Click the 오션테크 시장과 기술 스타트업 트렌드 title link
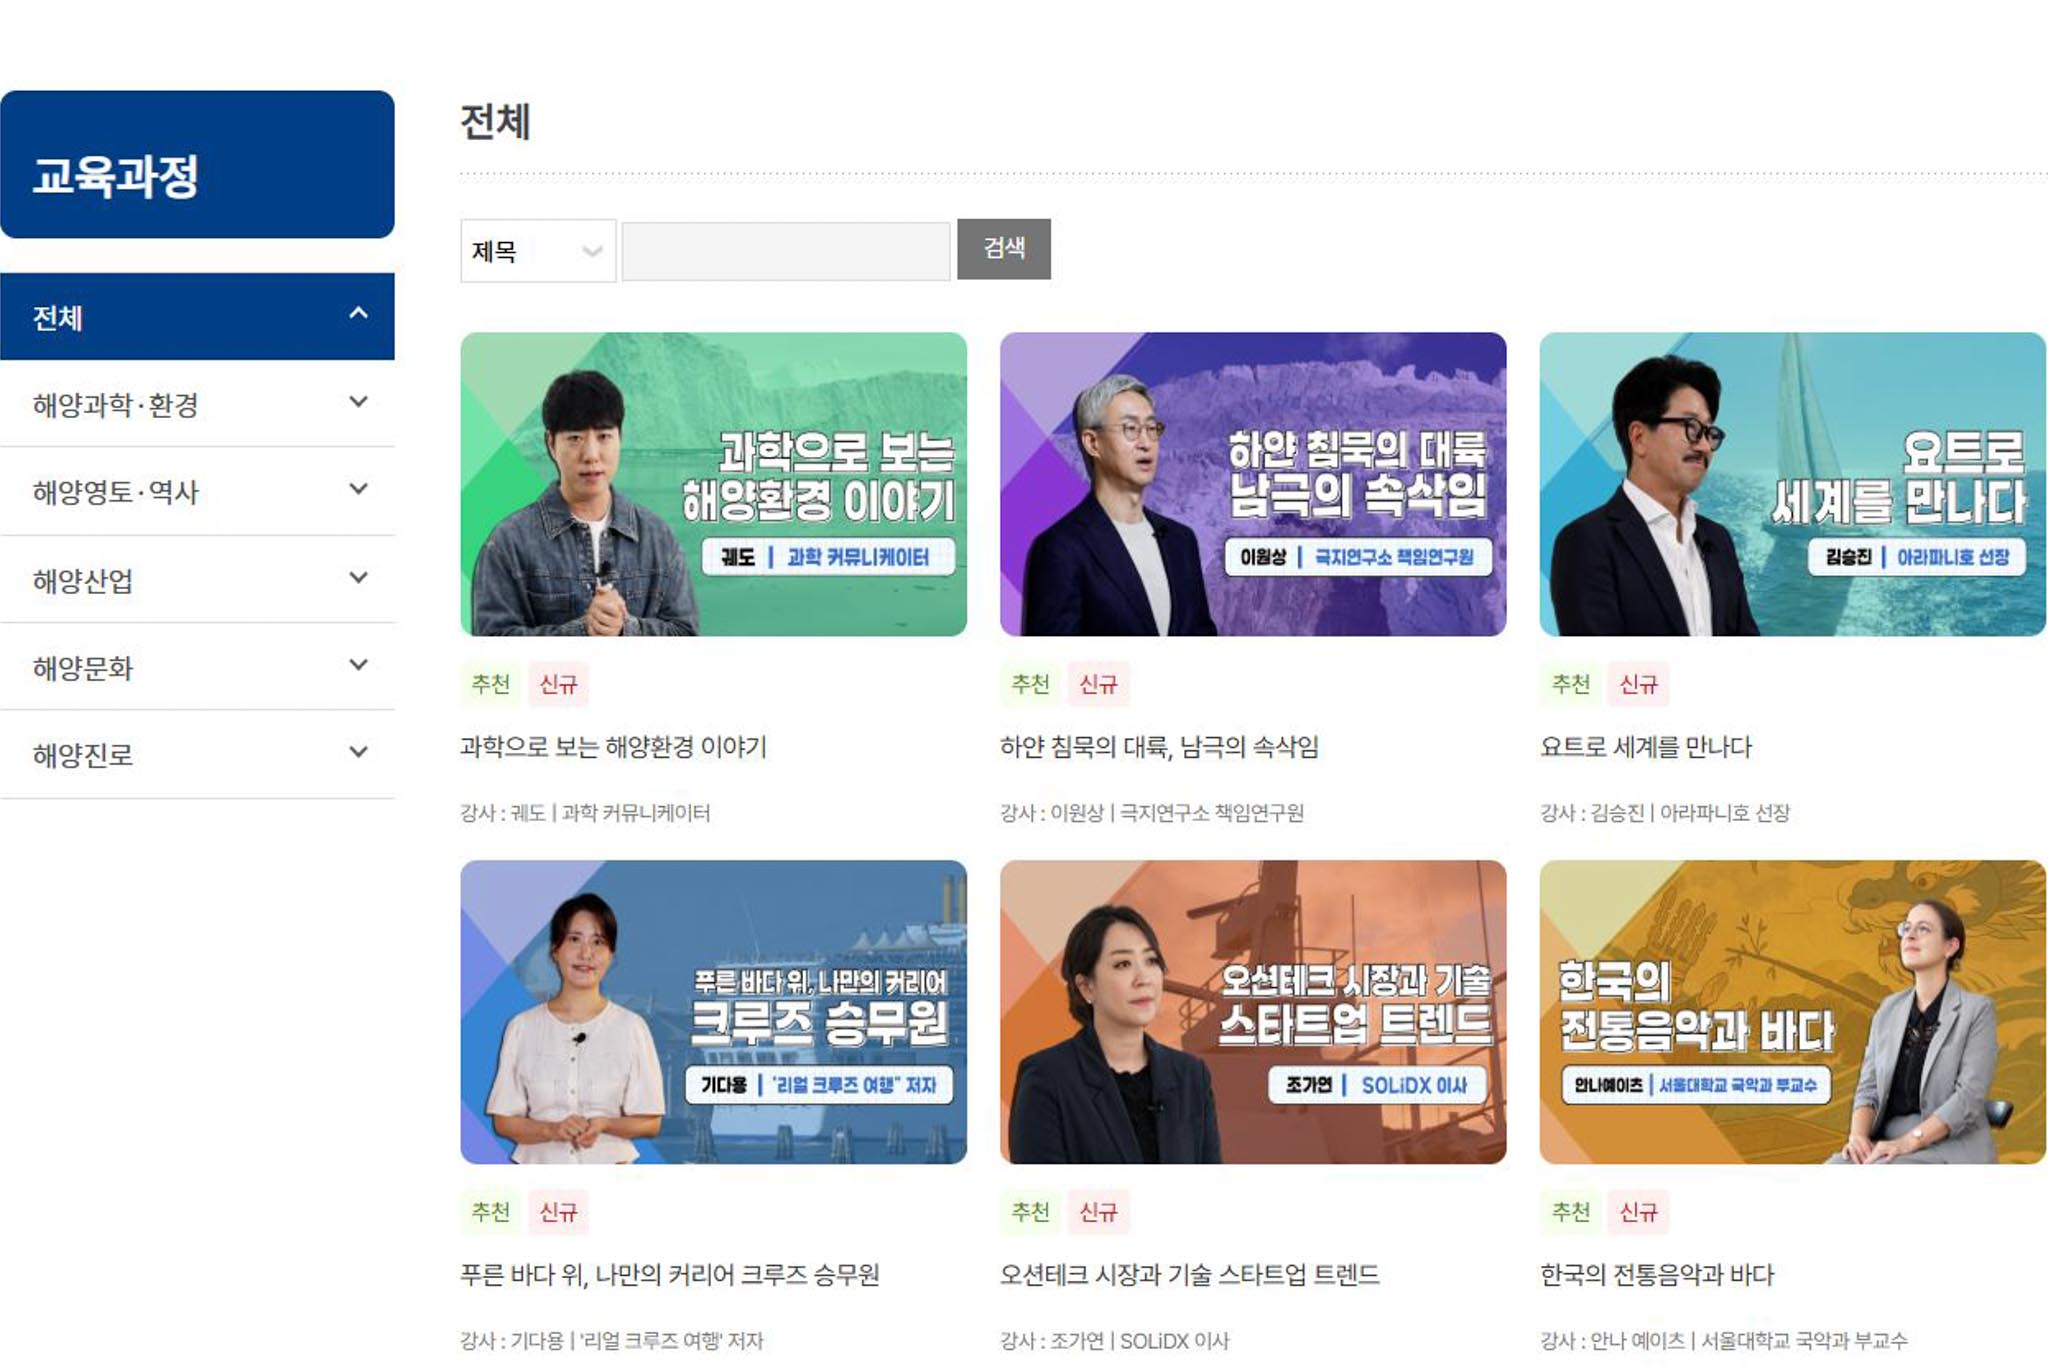 pos(1190,1275)
